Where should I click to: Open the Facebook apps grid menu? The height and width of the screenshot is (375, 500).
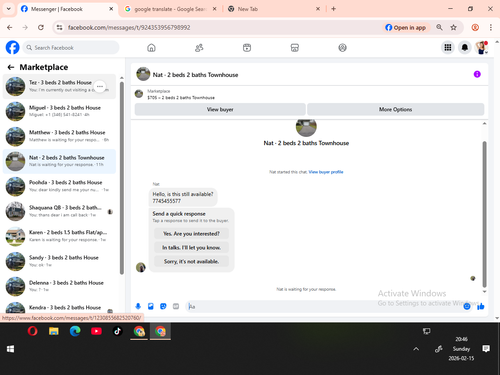448,48
